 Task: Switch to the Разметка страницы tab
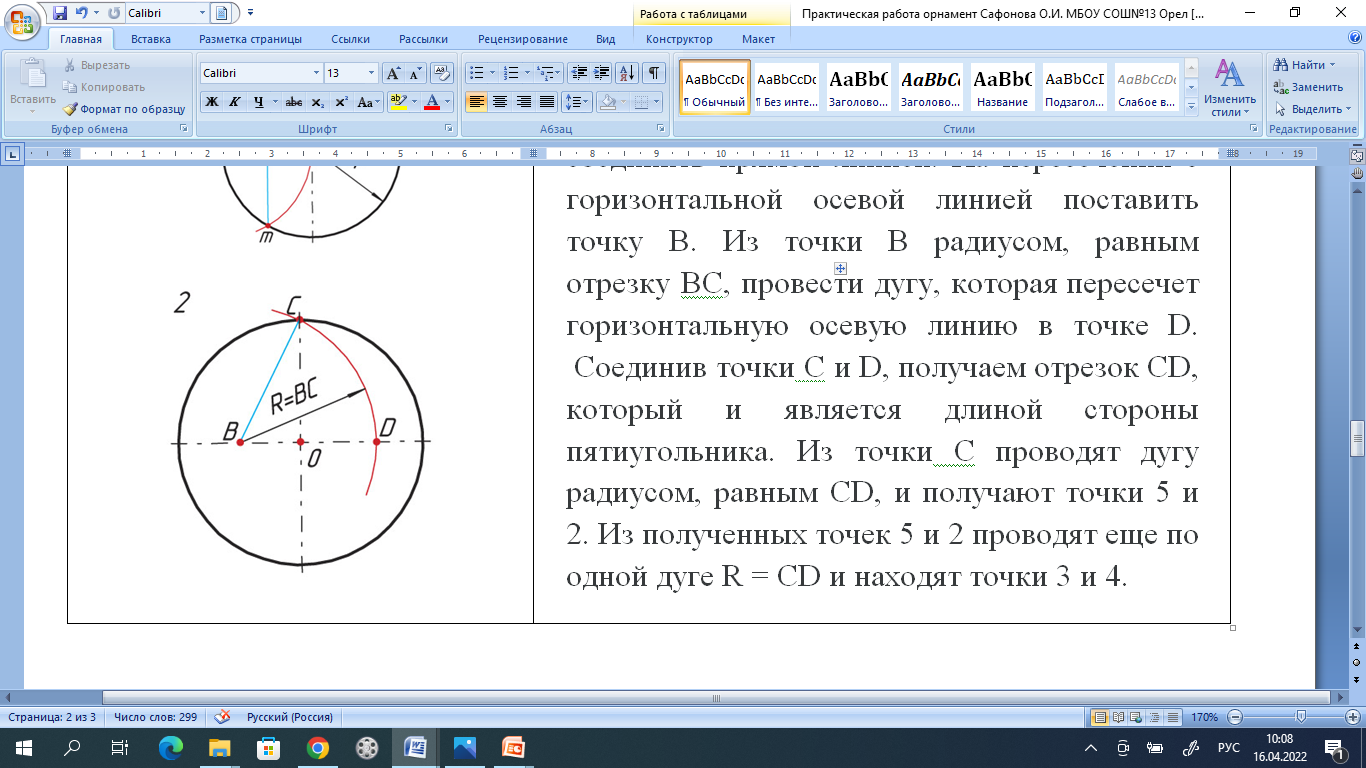(x=250, y=39)
